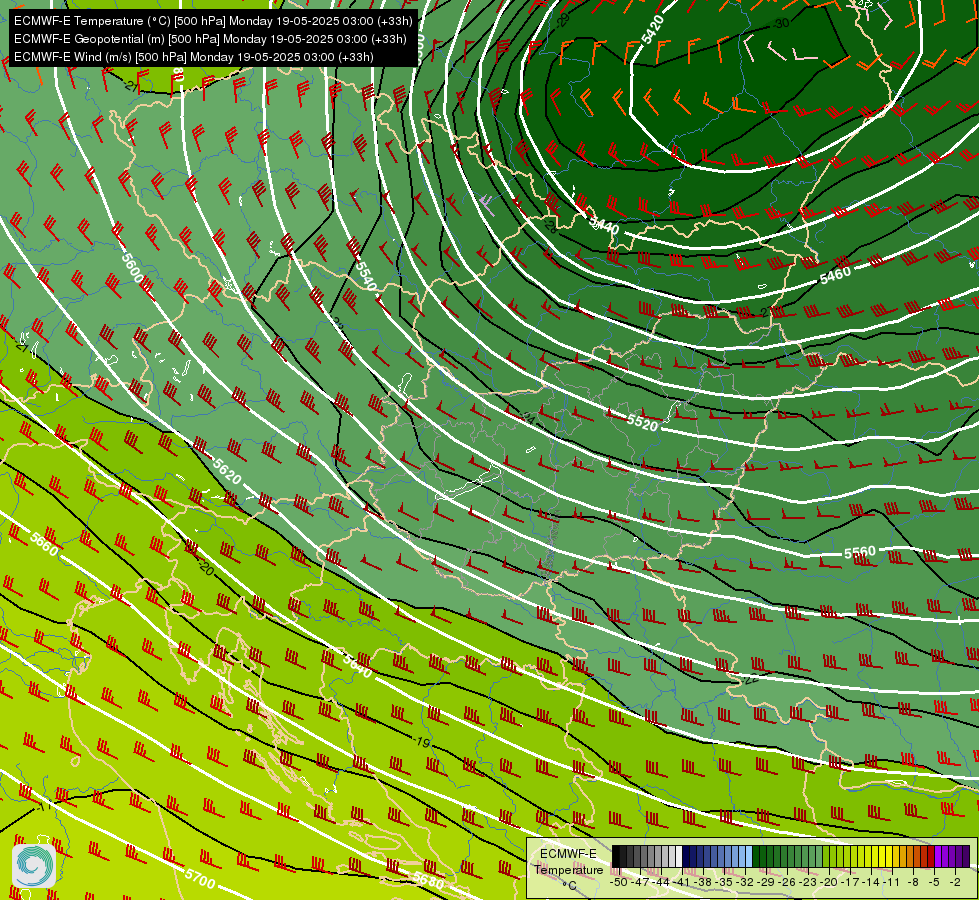Screen dimensions: 979x900
Task: Click the 5600 geopotential contour label
Action: [x=132, y=267]
